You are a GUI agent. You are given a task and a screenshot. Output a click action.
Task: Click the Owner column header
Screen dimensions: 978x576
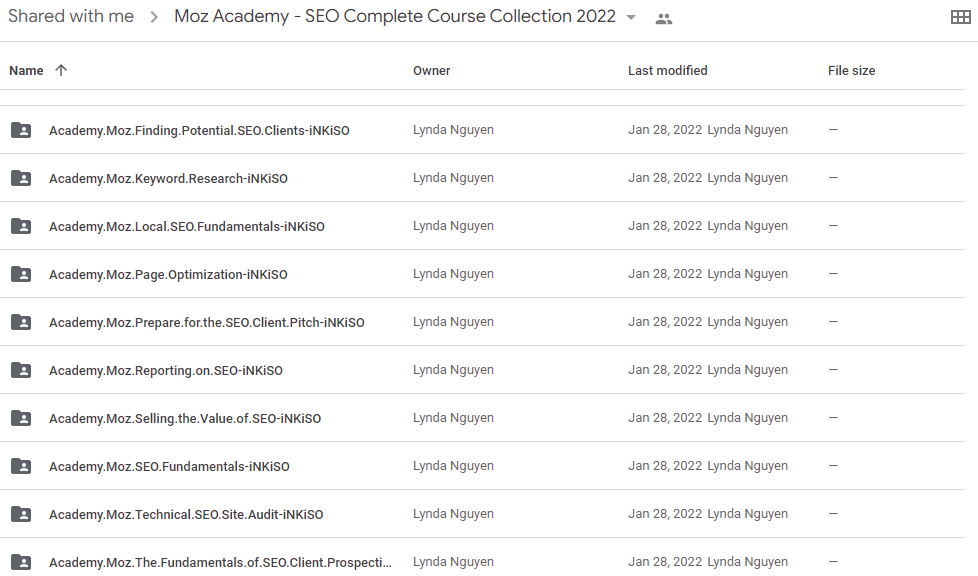[432, 71]
